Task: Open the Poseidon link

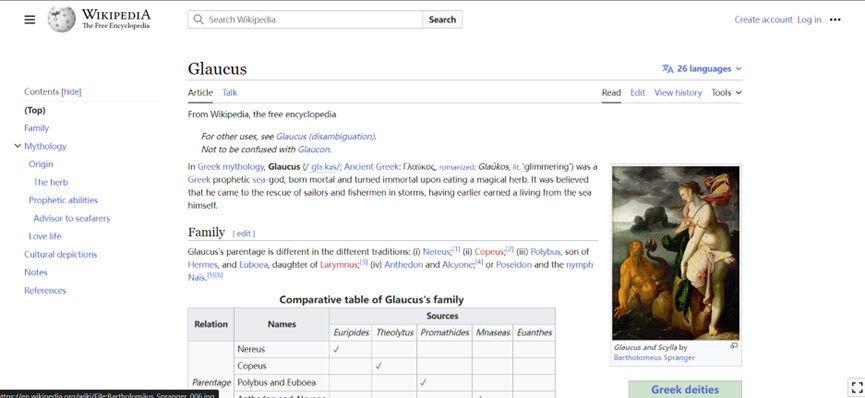Action: [x=514, y=265]
